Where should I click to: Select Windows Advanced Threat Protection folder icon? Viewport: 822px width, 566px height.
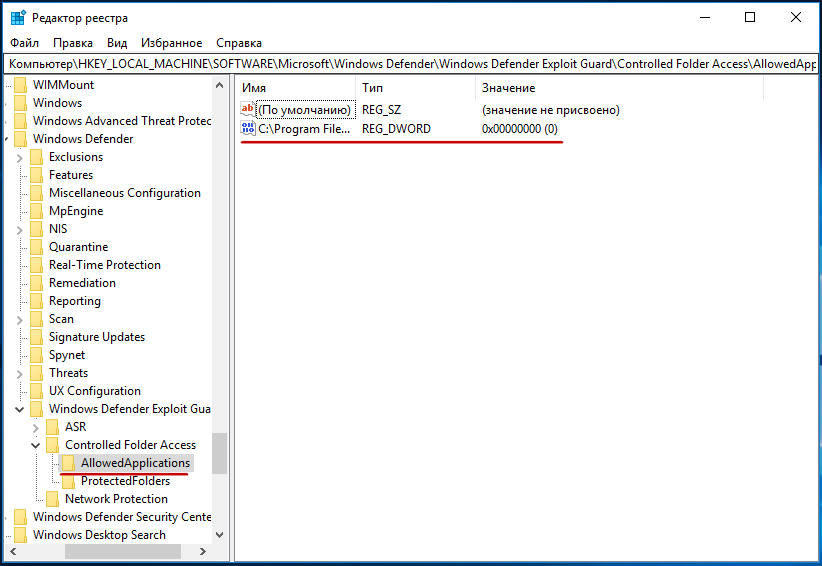coord(20,121)
